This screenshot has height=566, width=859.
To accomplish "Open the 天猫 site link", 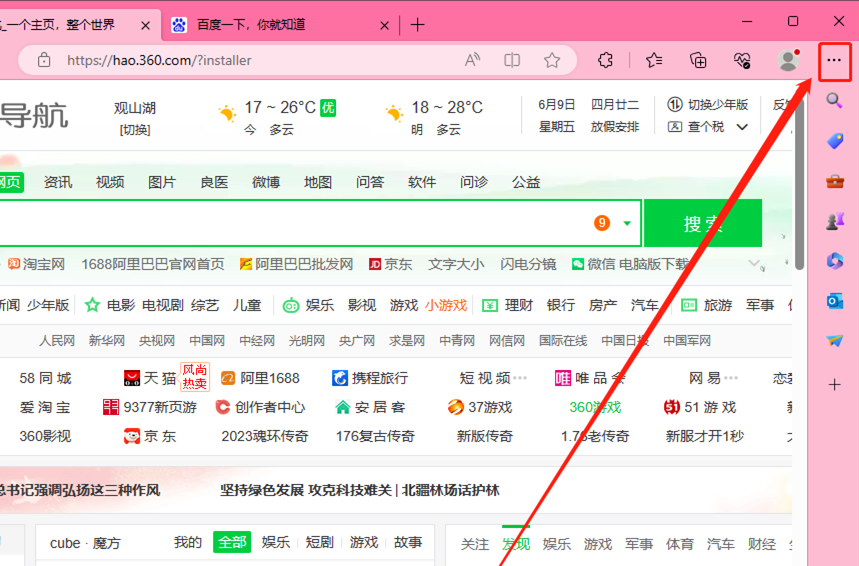I will pos(150,378).
